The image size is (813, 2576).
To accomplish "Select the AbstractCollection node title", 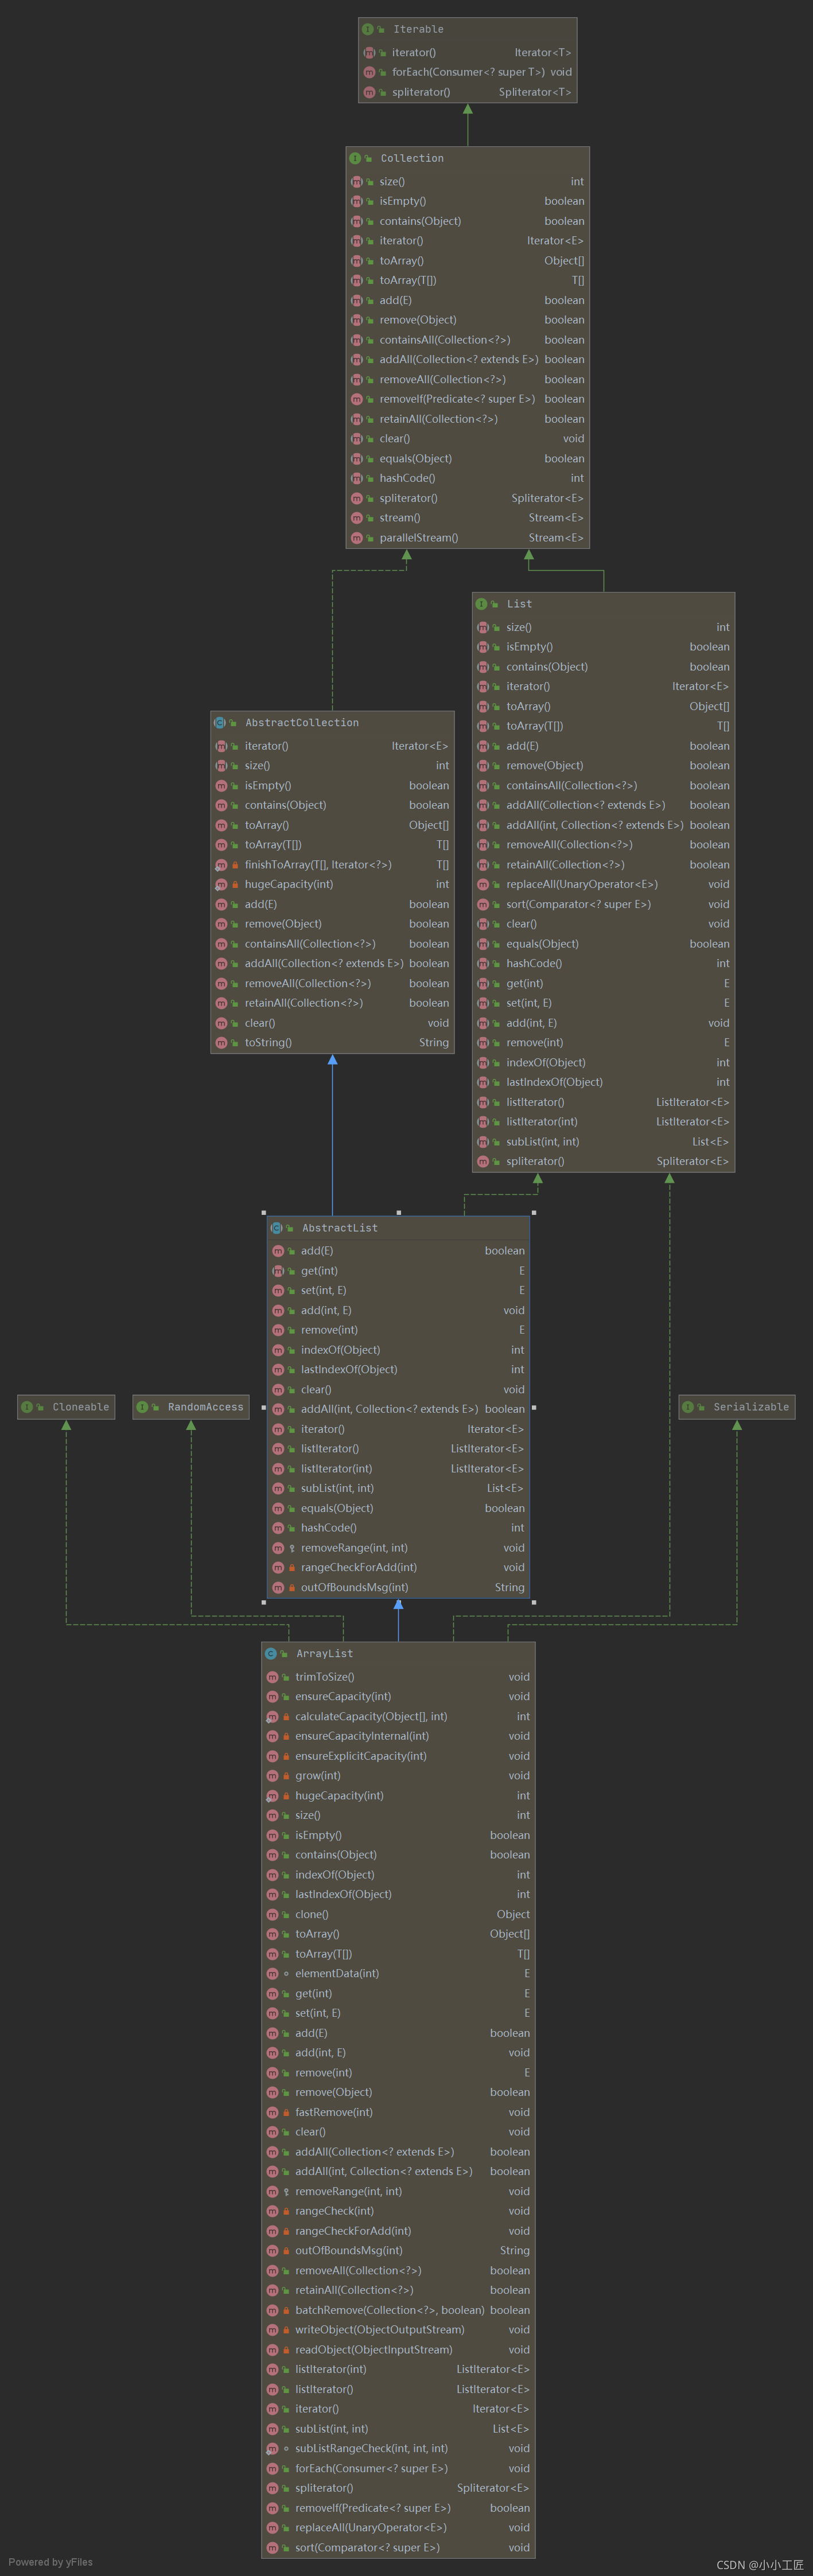I will 302,722.
